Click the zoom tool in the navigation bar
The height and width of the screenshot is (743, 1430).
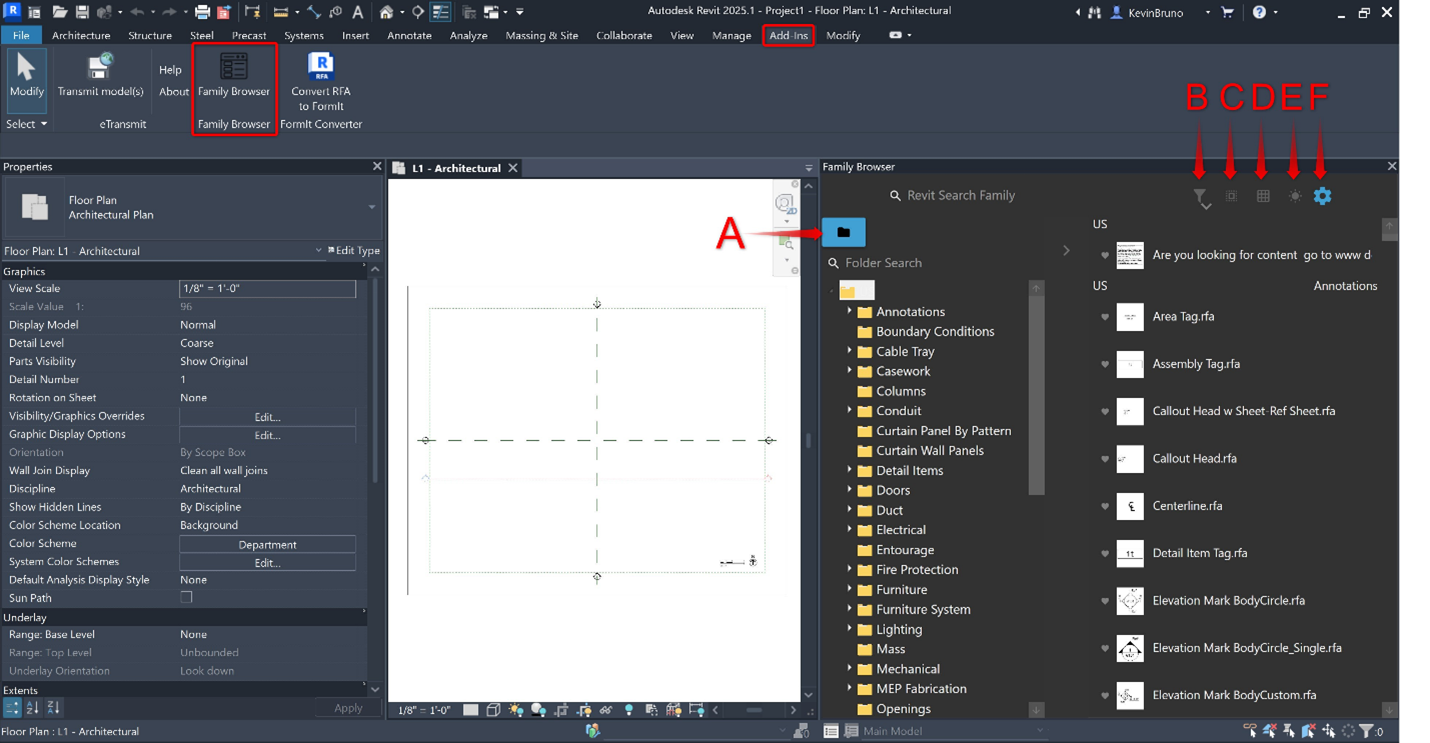tap(787, 245)
